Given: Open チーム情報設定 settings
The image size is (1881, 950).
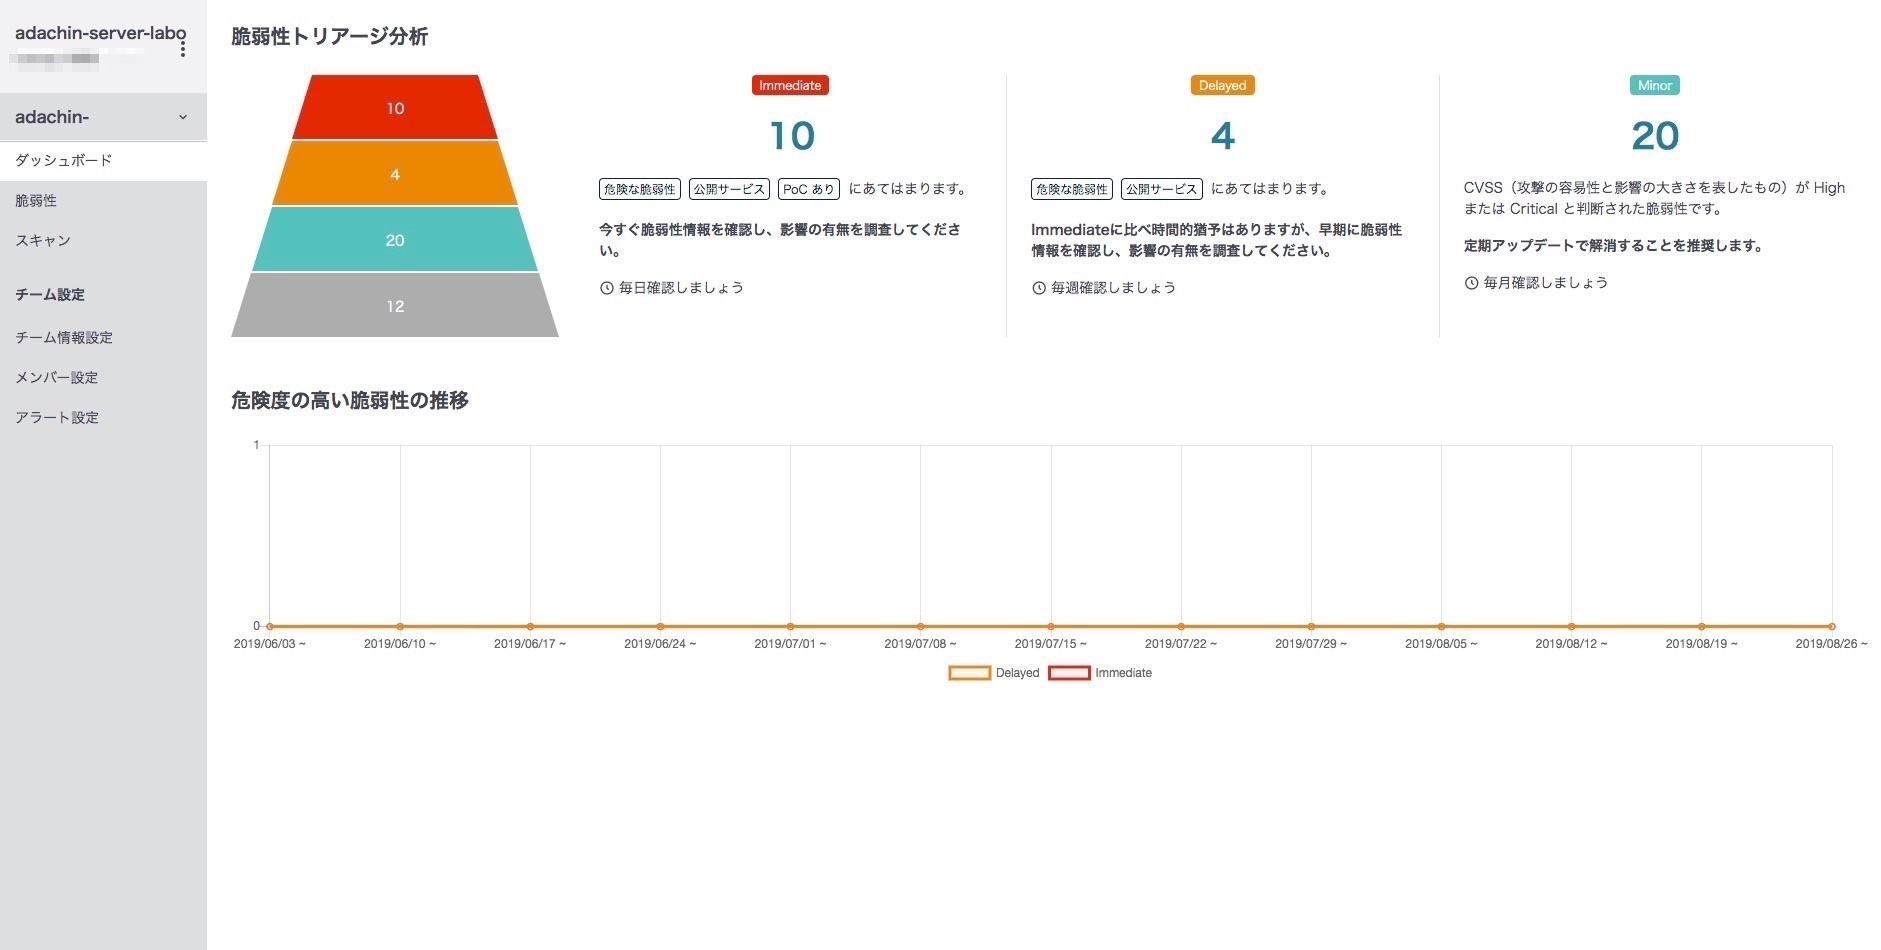Looking at the screenshot, I should pyautogui.click(x=64, y=338).
